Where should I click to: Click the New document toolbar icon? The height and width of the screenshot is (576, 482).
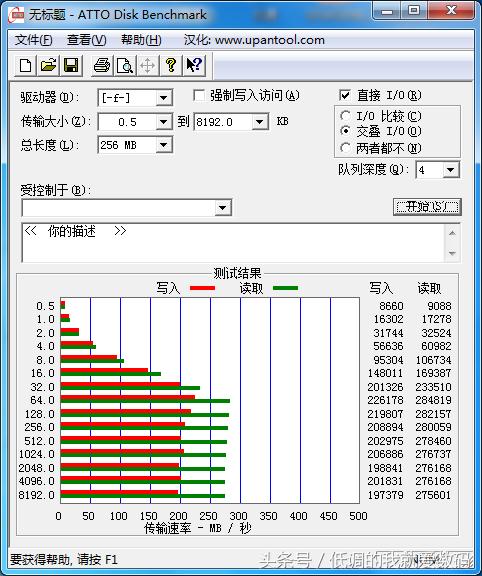pyautogui.click(x=25, y=65)
